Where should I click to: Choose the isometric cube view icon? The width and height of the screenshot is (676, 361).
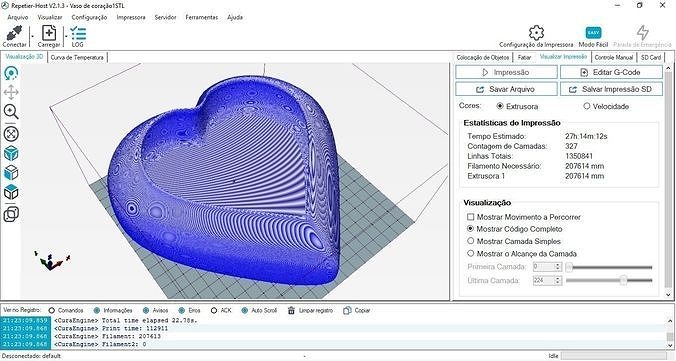(x=11, y=153)
